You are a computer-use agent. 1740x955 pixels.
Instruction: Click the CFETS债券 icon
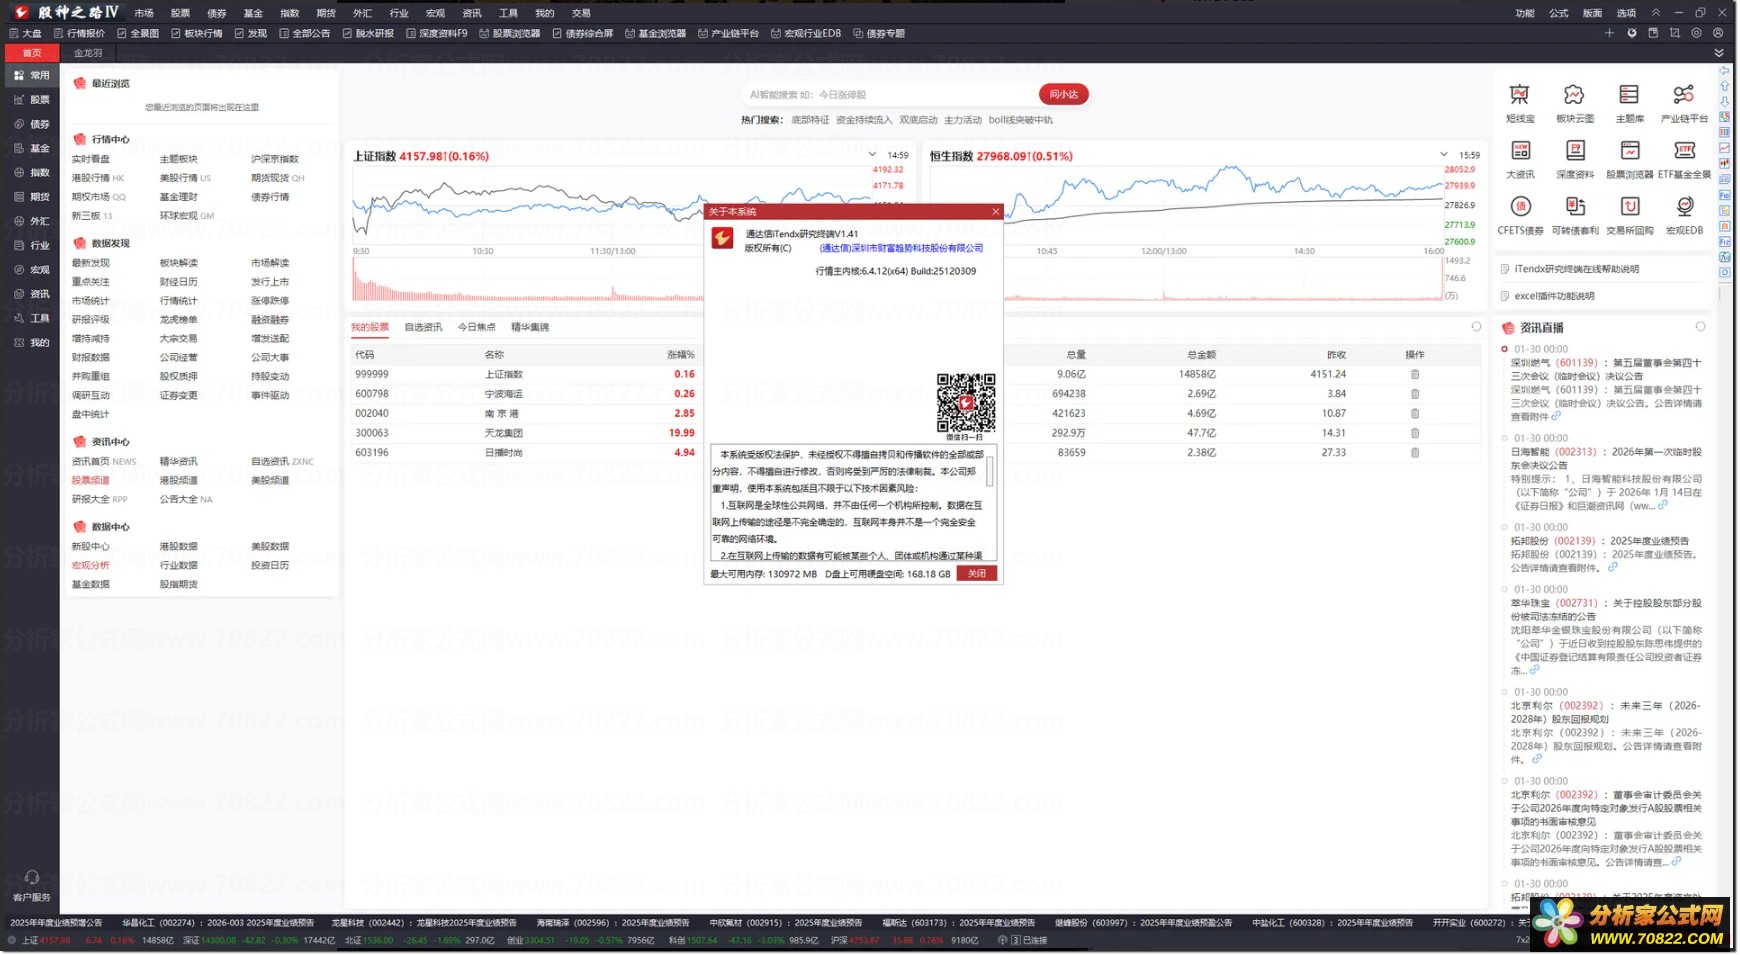pos(1519,207)
